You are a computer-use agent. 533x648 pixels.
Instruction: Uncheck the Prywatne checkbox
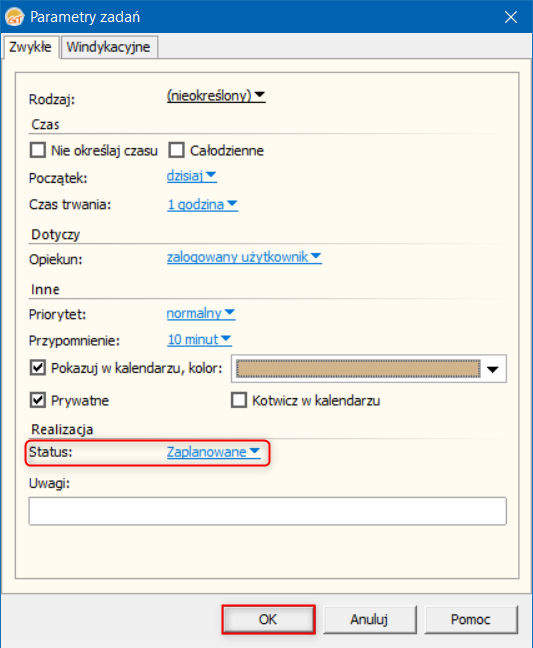point(38,400)
